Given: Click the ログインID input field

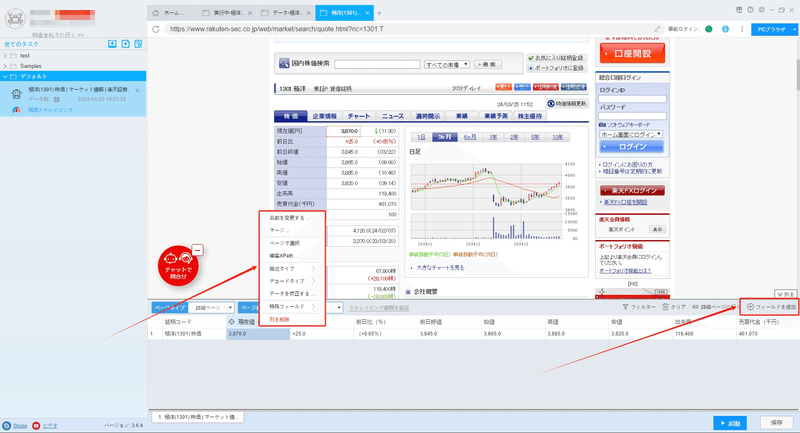Looking at the screenshot, I should [633, 99].
